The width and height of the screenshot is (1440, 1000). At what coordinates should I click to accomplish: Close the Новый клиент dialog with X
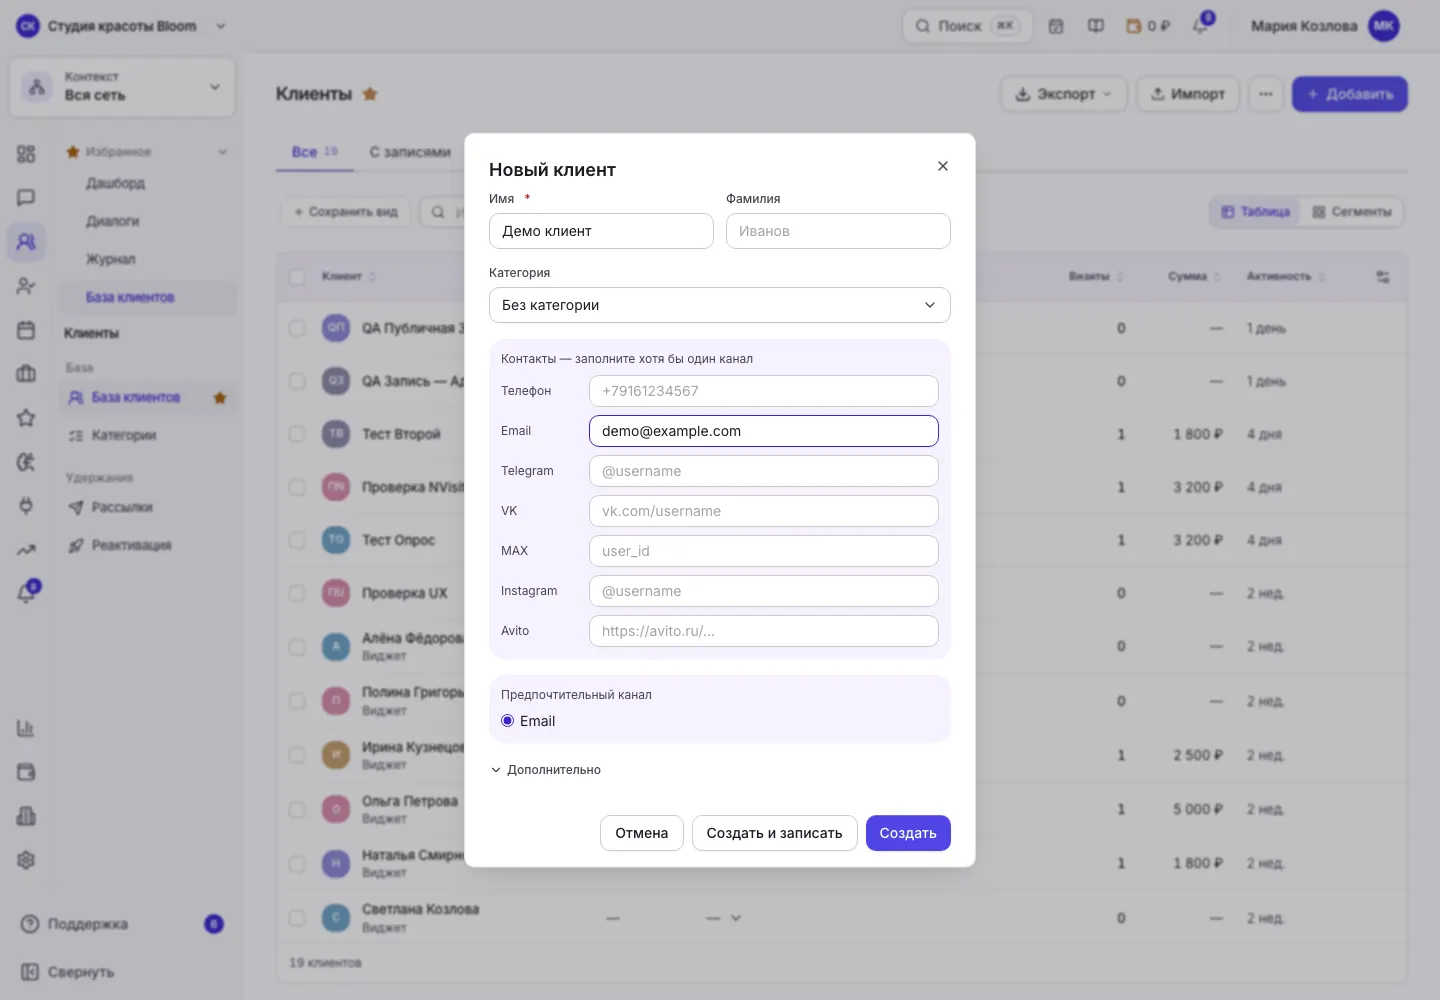click(x=943, y=166)
